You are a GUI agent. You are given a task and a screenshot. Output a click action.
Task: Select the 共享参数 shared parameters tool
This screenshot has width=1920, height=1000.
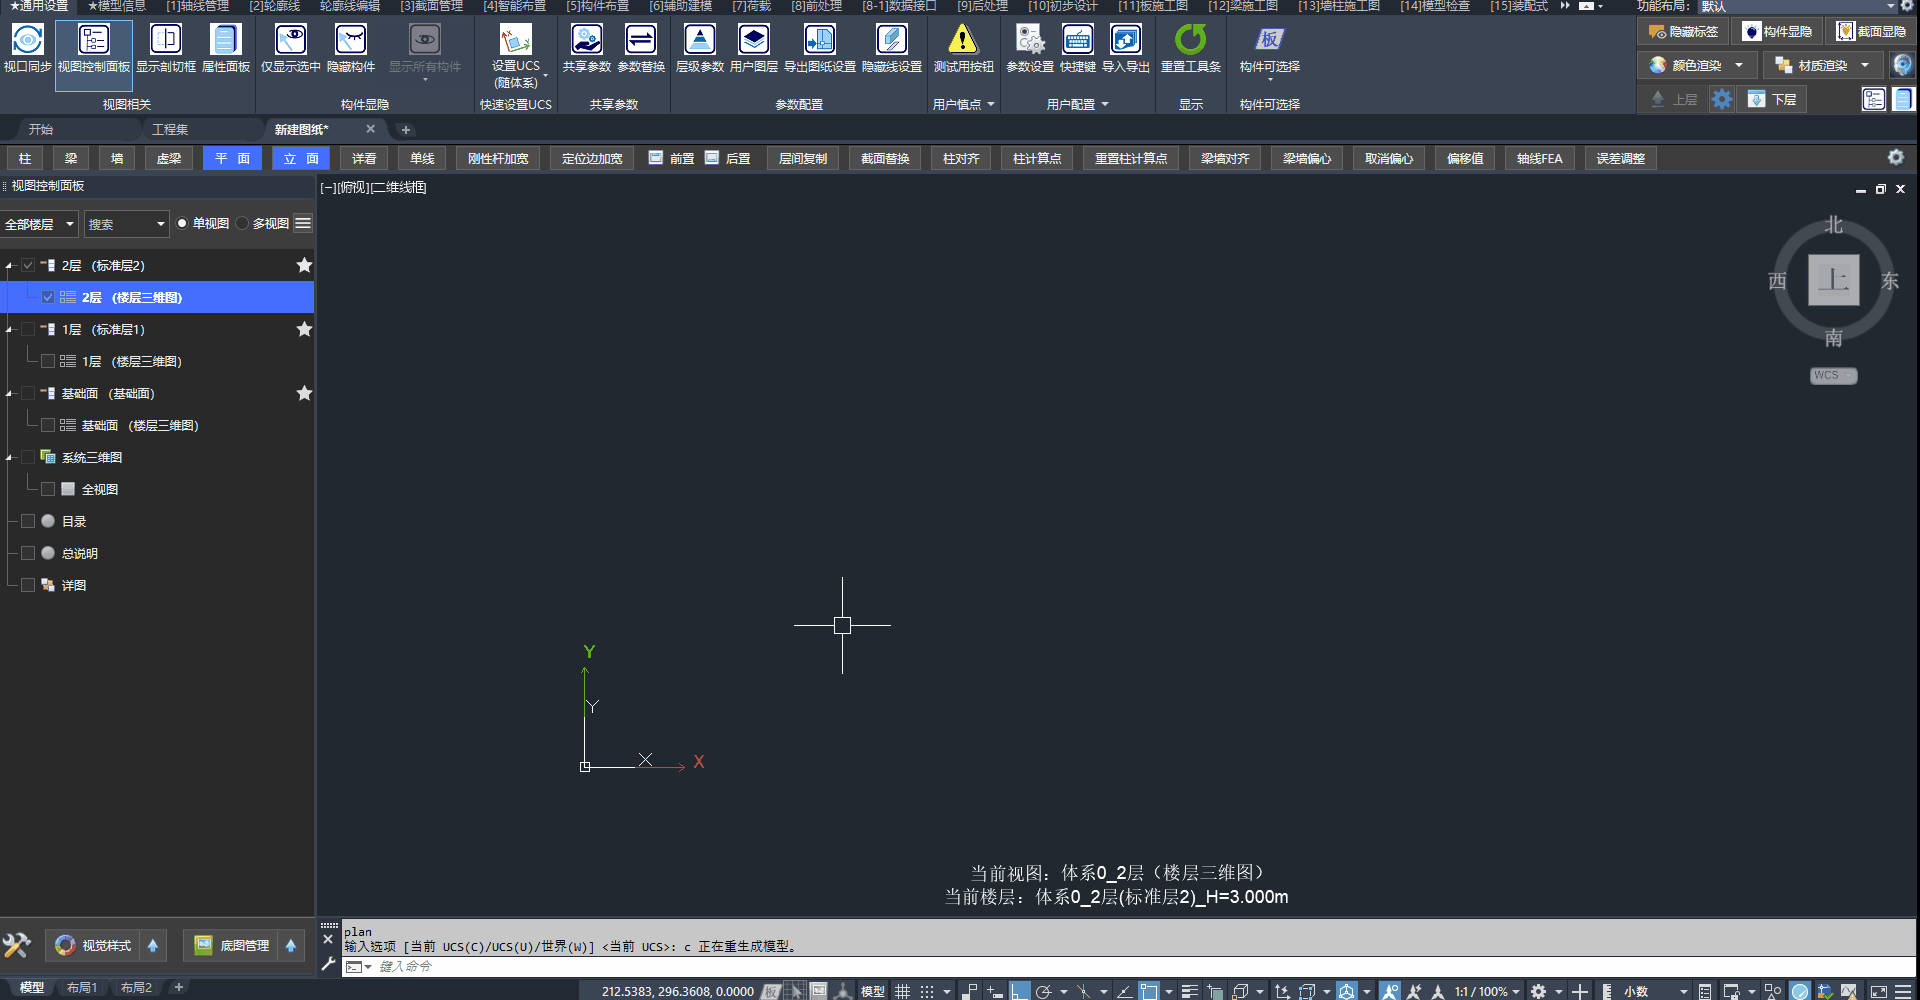point(586,40)
